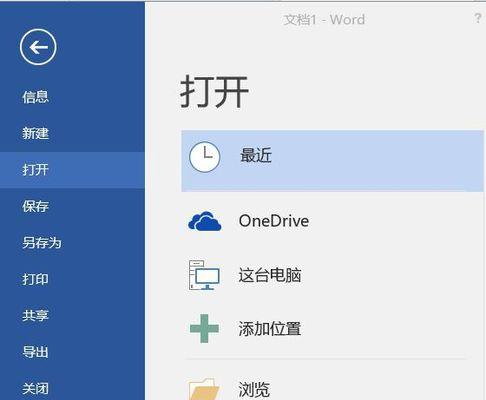Image resolution: width=486 pixels, height=400 pixels.
Task: Open the help question mark icon
Action: (478, 18)
